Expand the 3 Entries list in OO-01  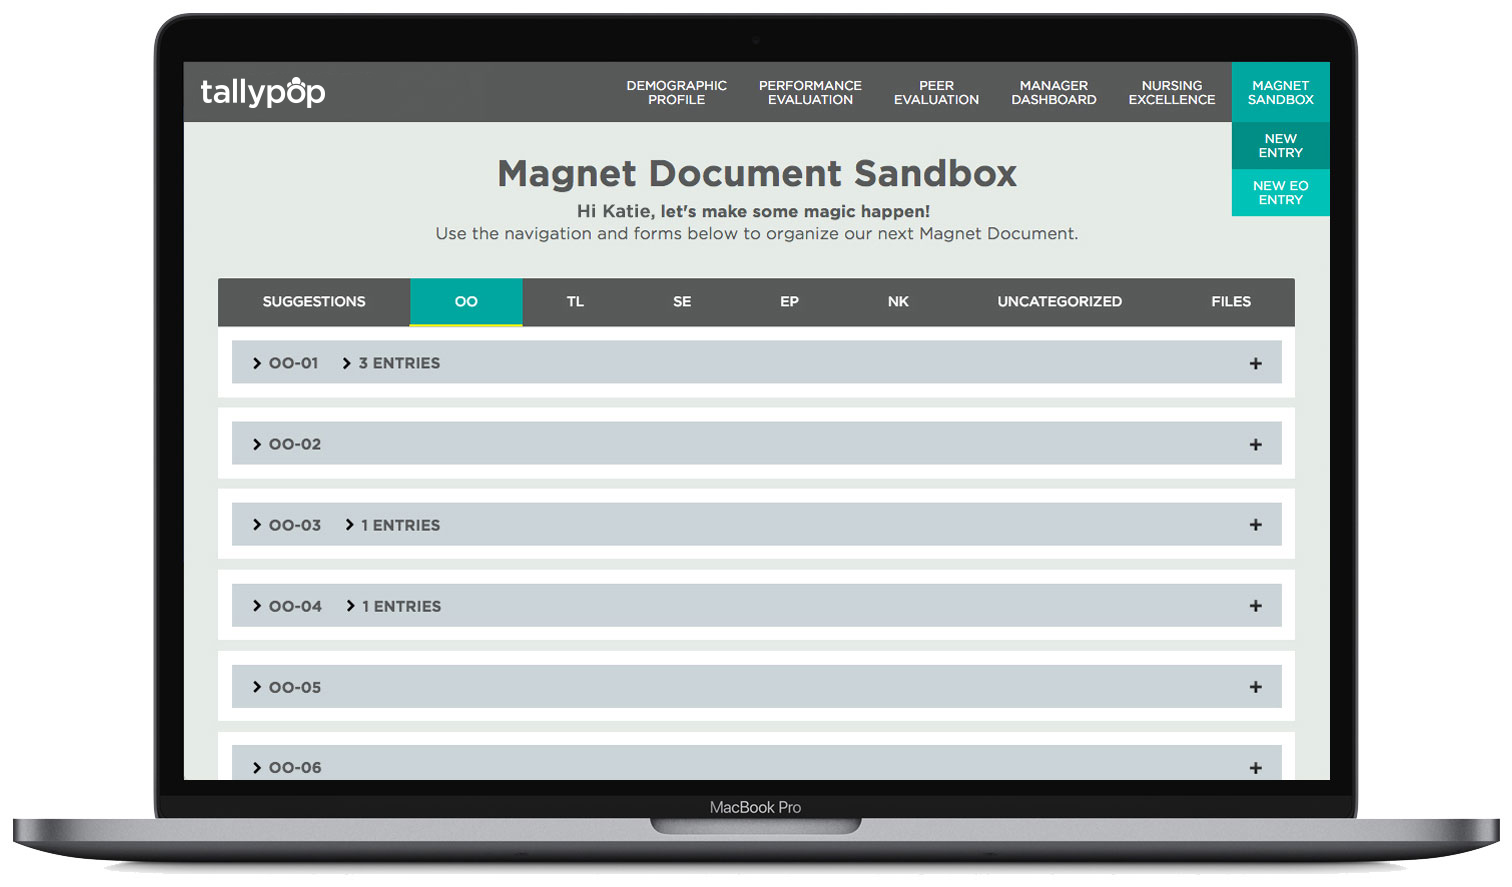(x=347, y=364)
